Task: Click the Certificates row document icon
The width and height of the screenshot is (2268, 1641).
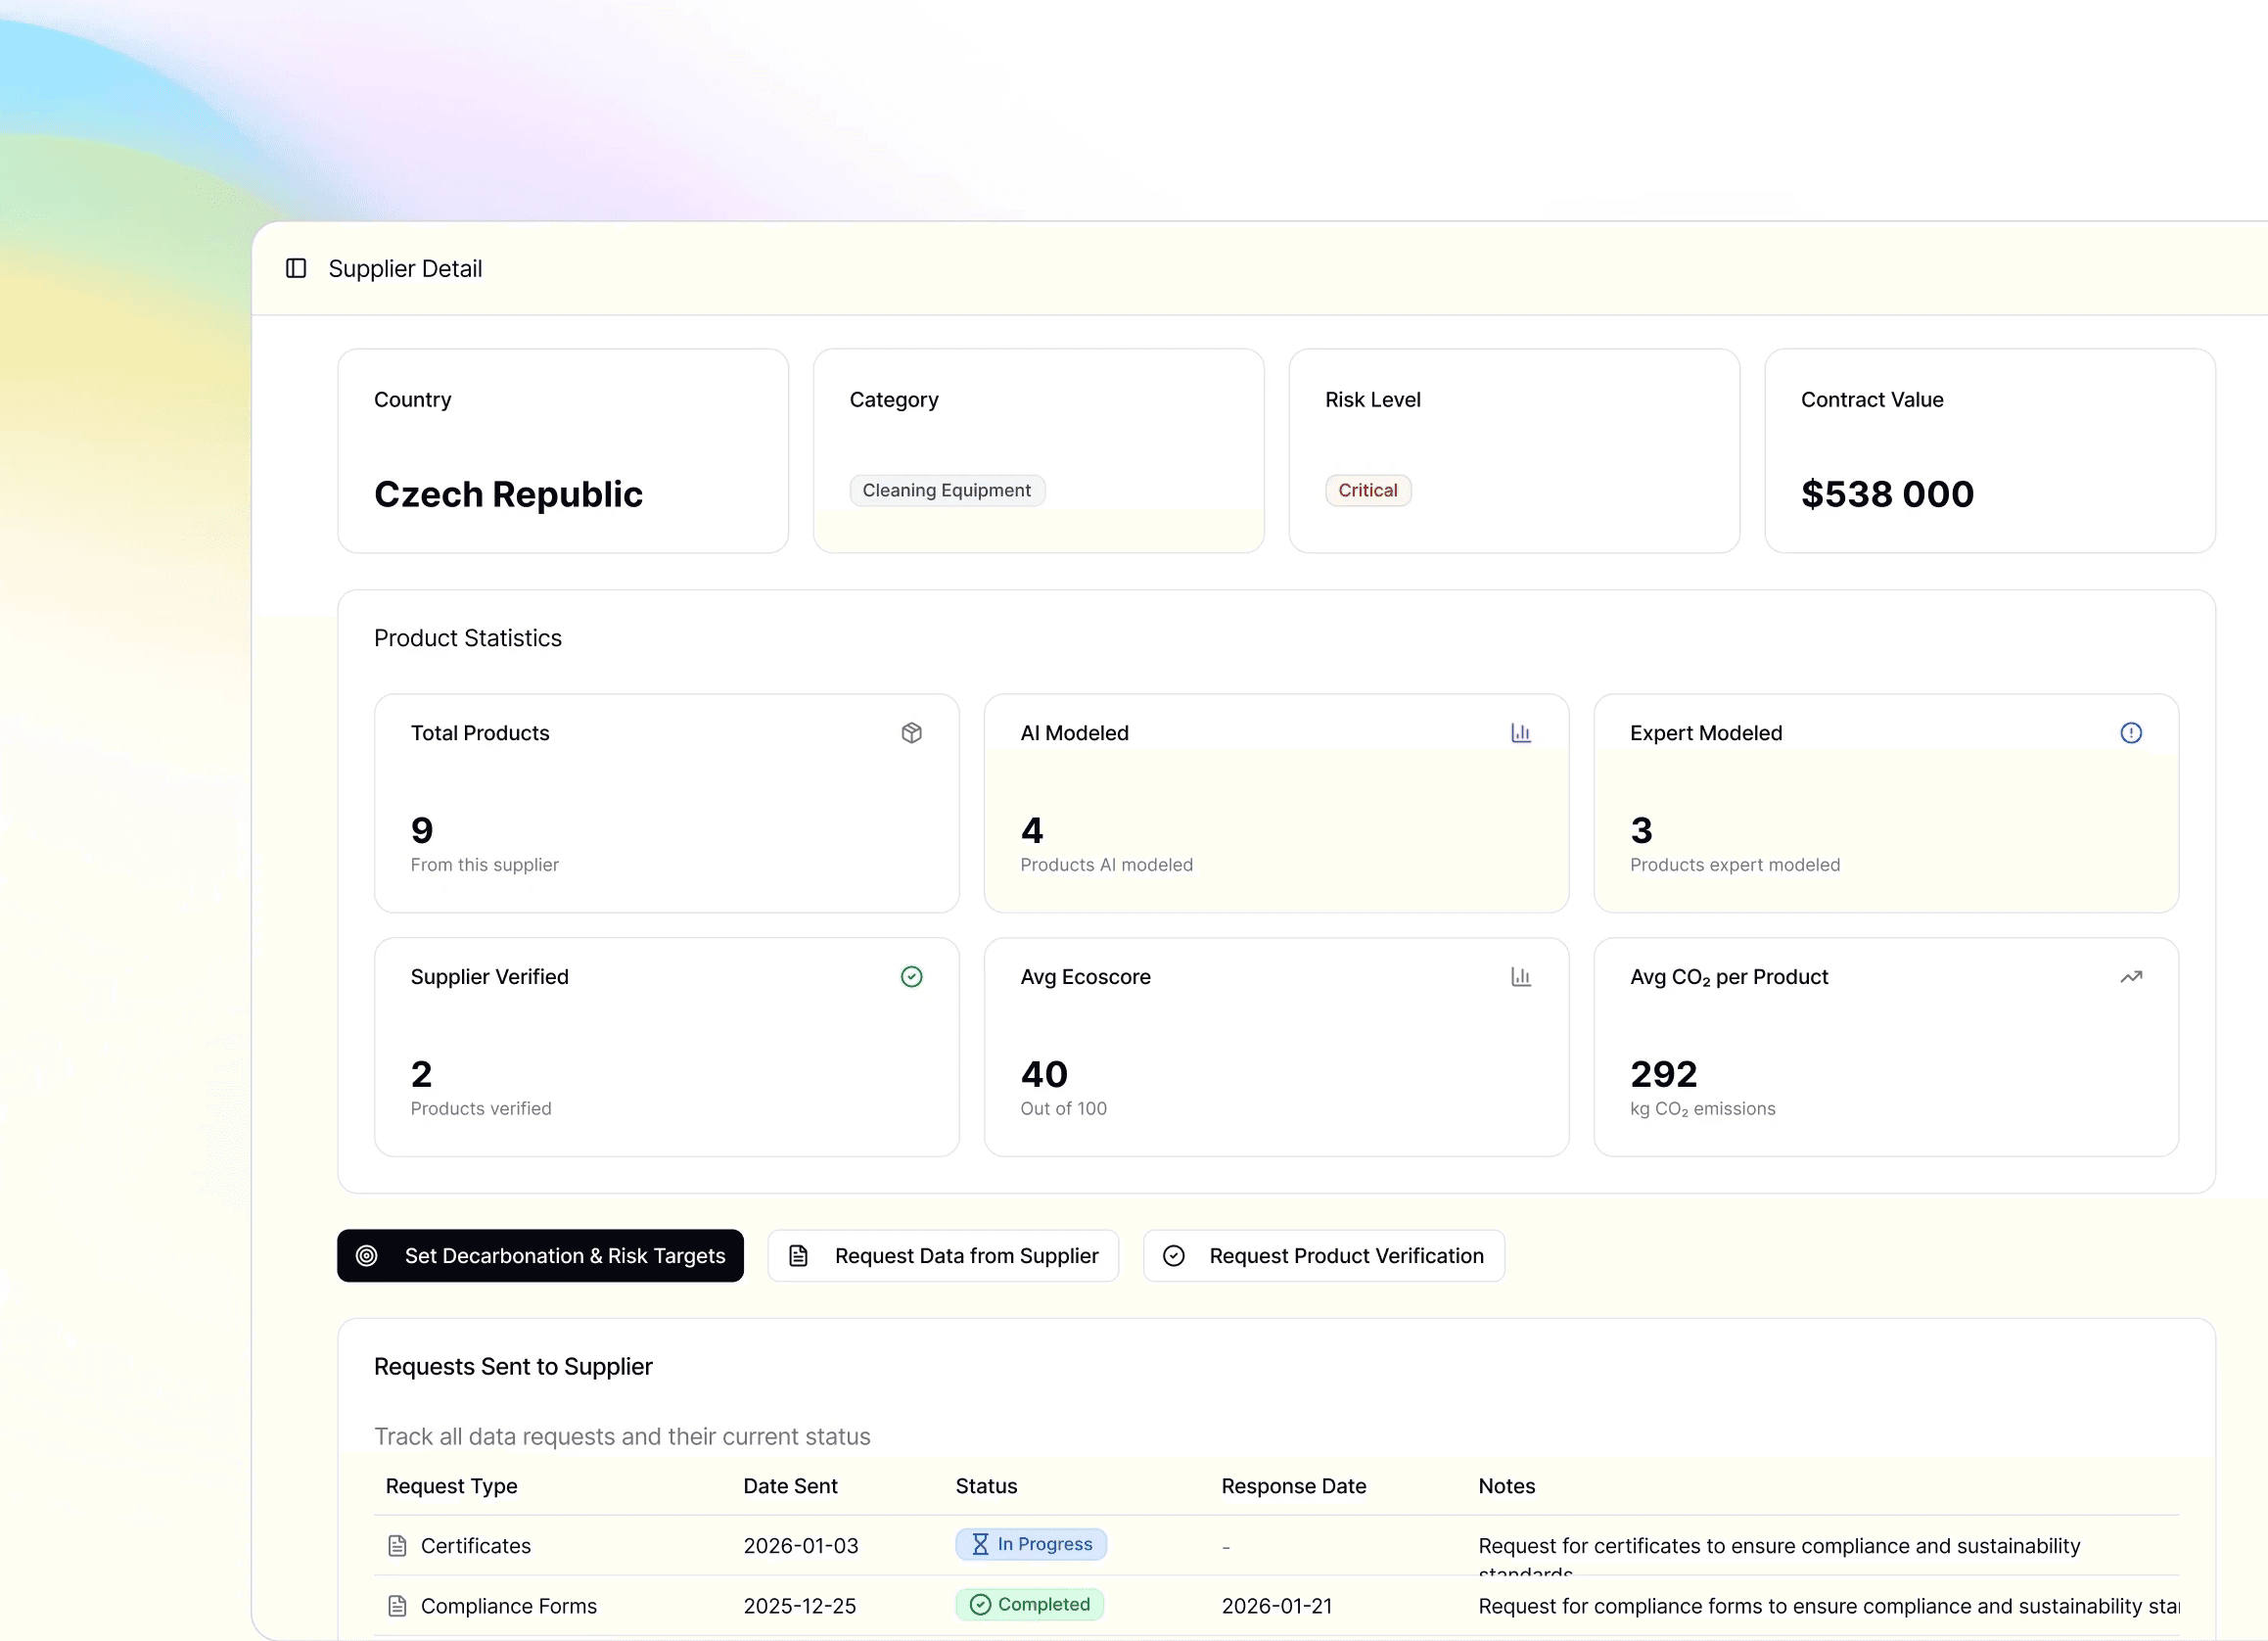Action: 397,1546
